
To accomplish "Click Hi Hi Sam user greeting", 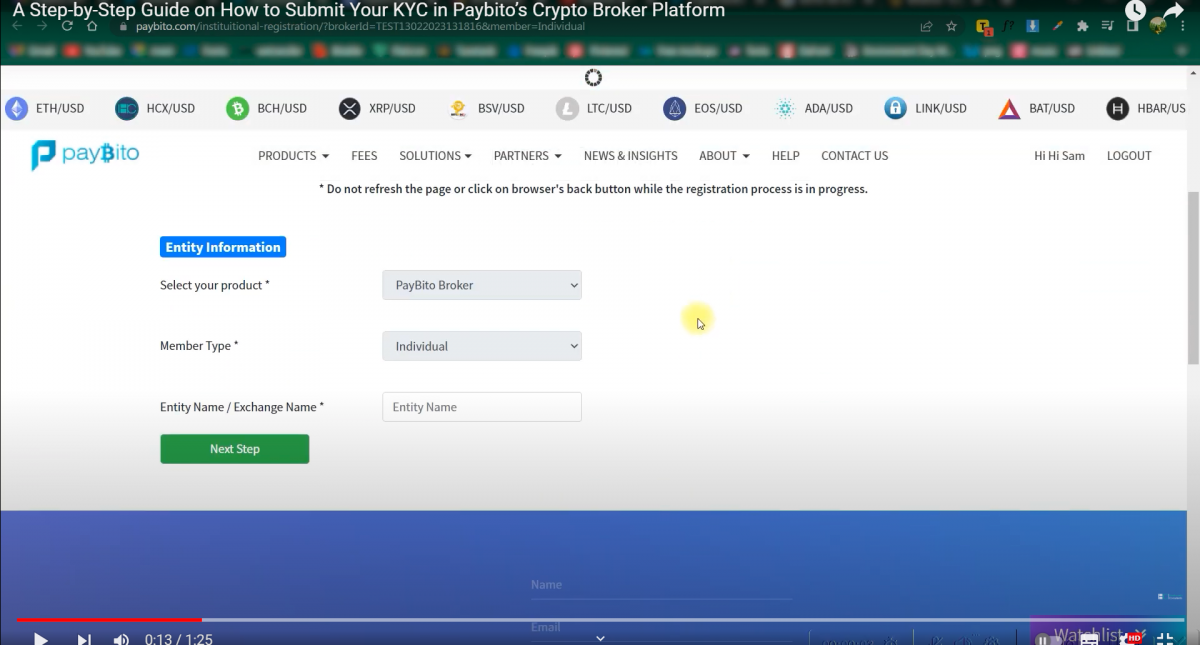I will click(1059, 156).
